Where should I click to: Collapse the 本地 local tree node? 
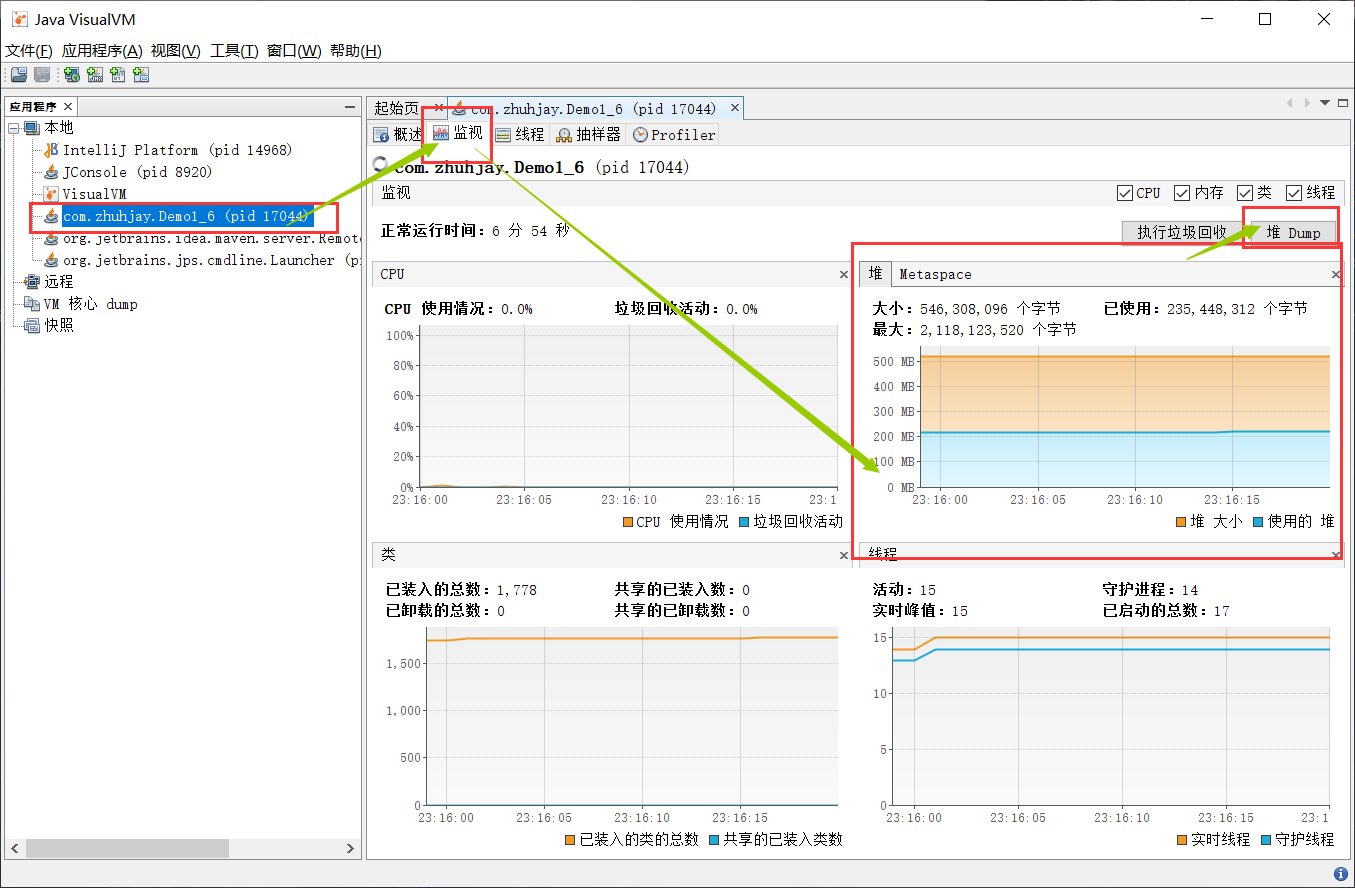(x=14, y=128)
